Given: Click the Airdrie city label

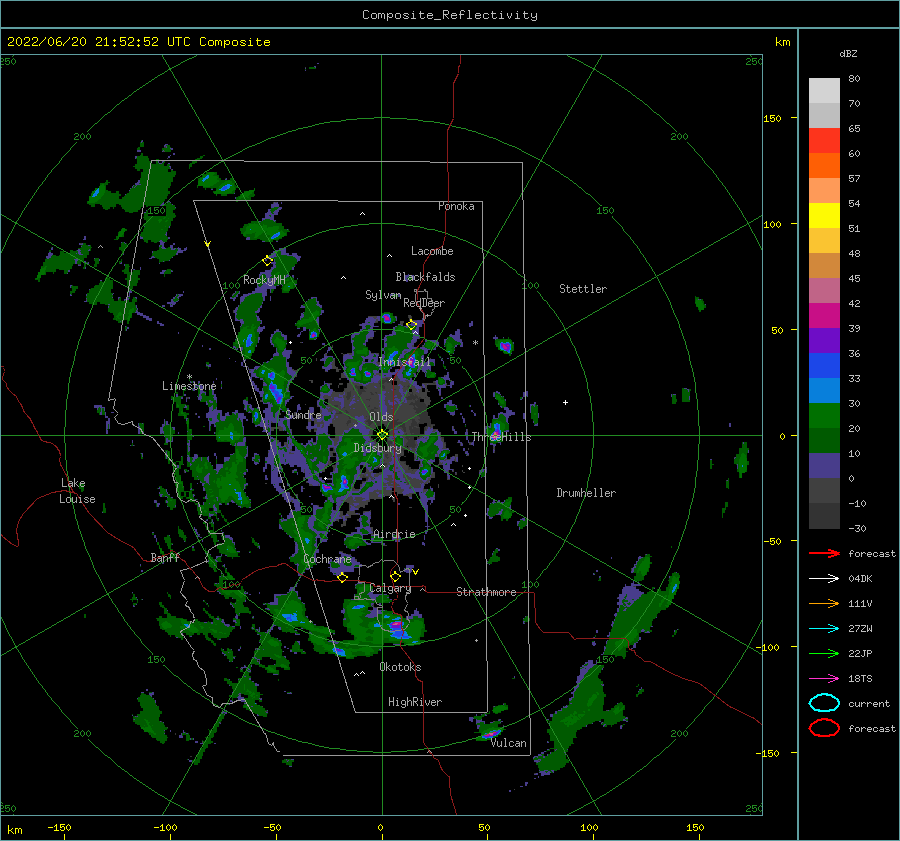Looking at the screenshot, I should click(394, 534).
